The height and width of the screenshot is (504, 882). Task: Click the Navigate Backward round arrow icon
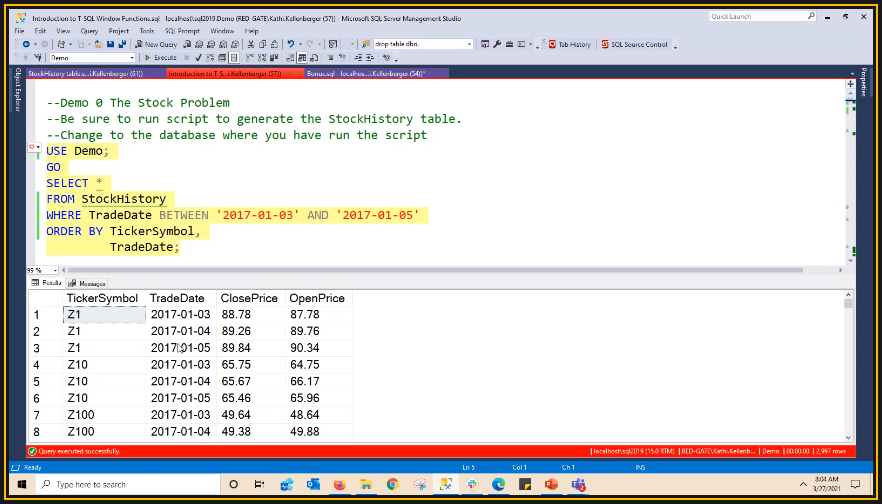(26, 44)
